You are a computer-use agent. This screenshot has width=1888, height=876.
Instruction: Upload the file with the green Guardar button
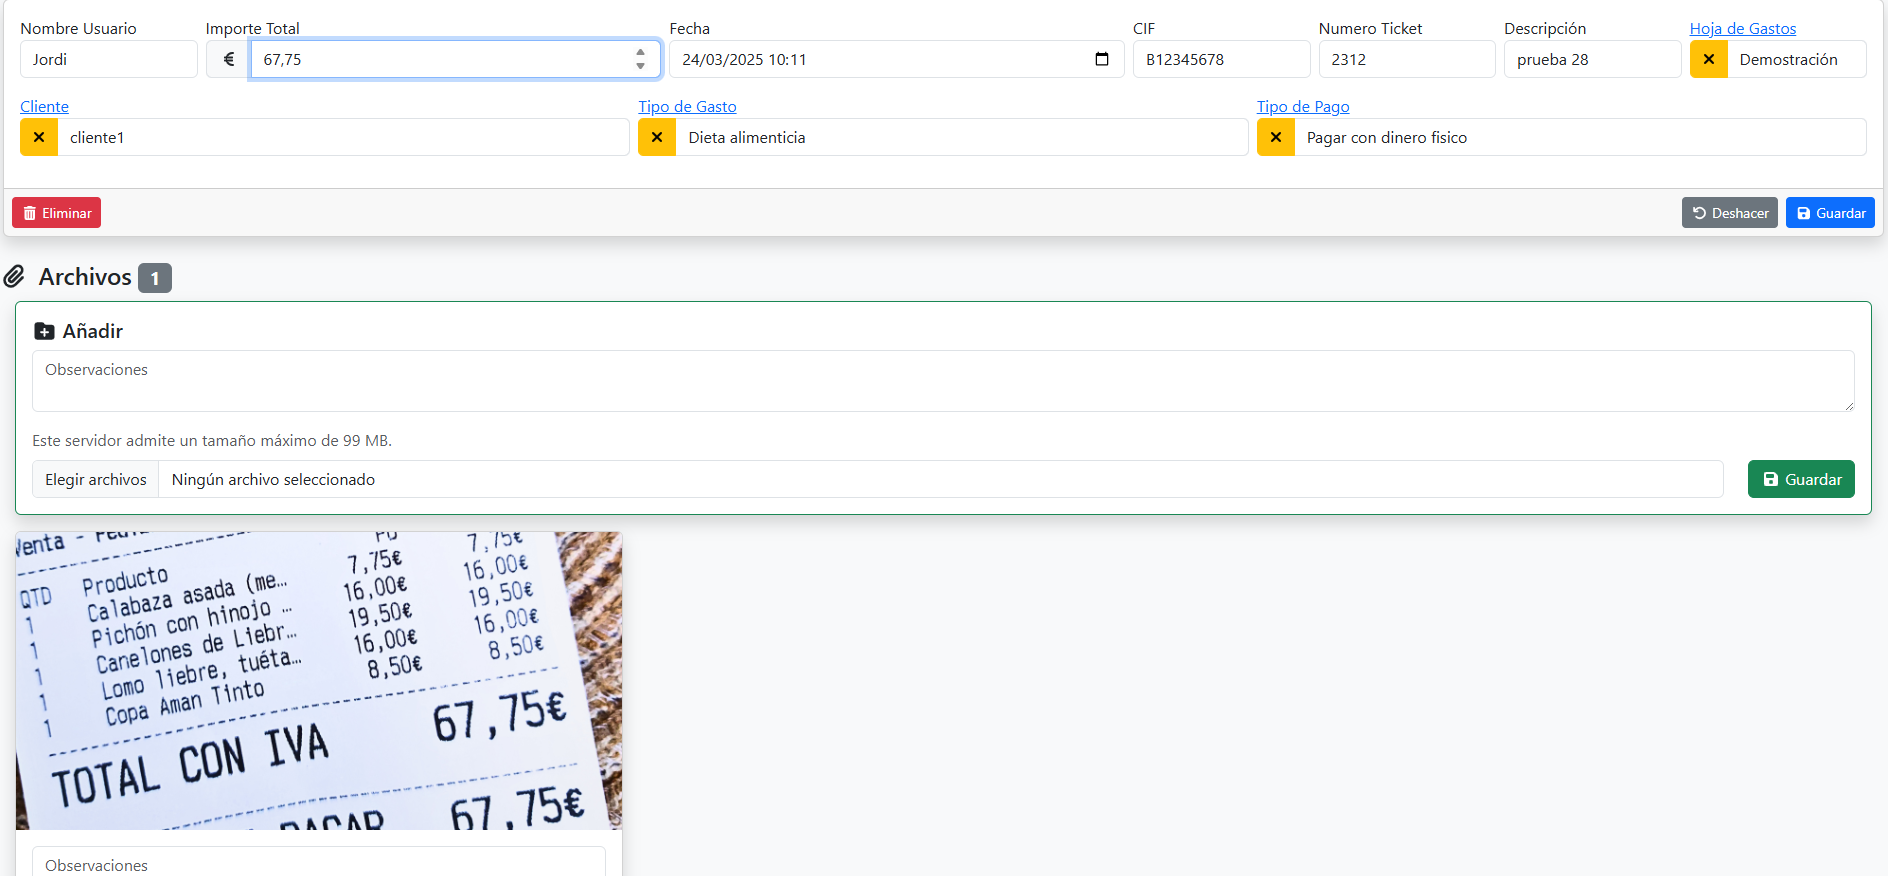click(x=1800, y=479)
